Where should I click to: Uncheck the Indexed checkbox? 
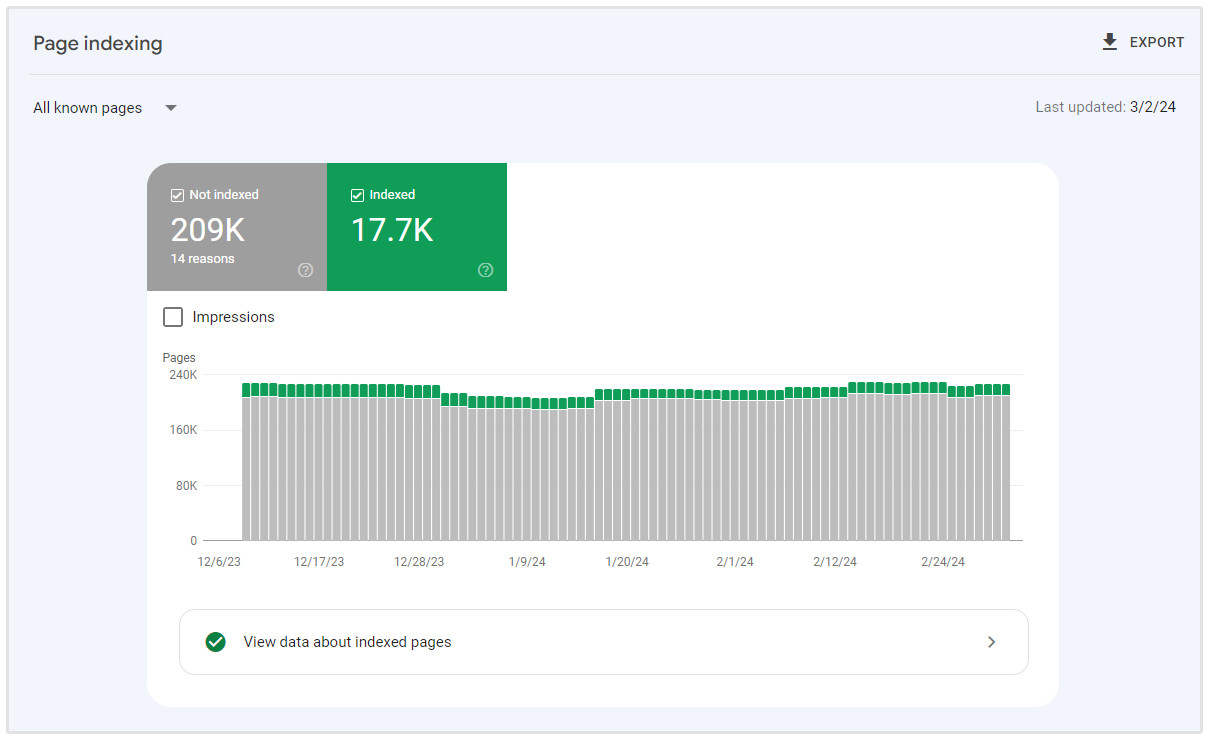[357, 195]
